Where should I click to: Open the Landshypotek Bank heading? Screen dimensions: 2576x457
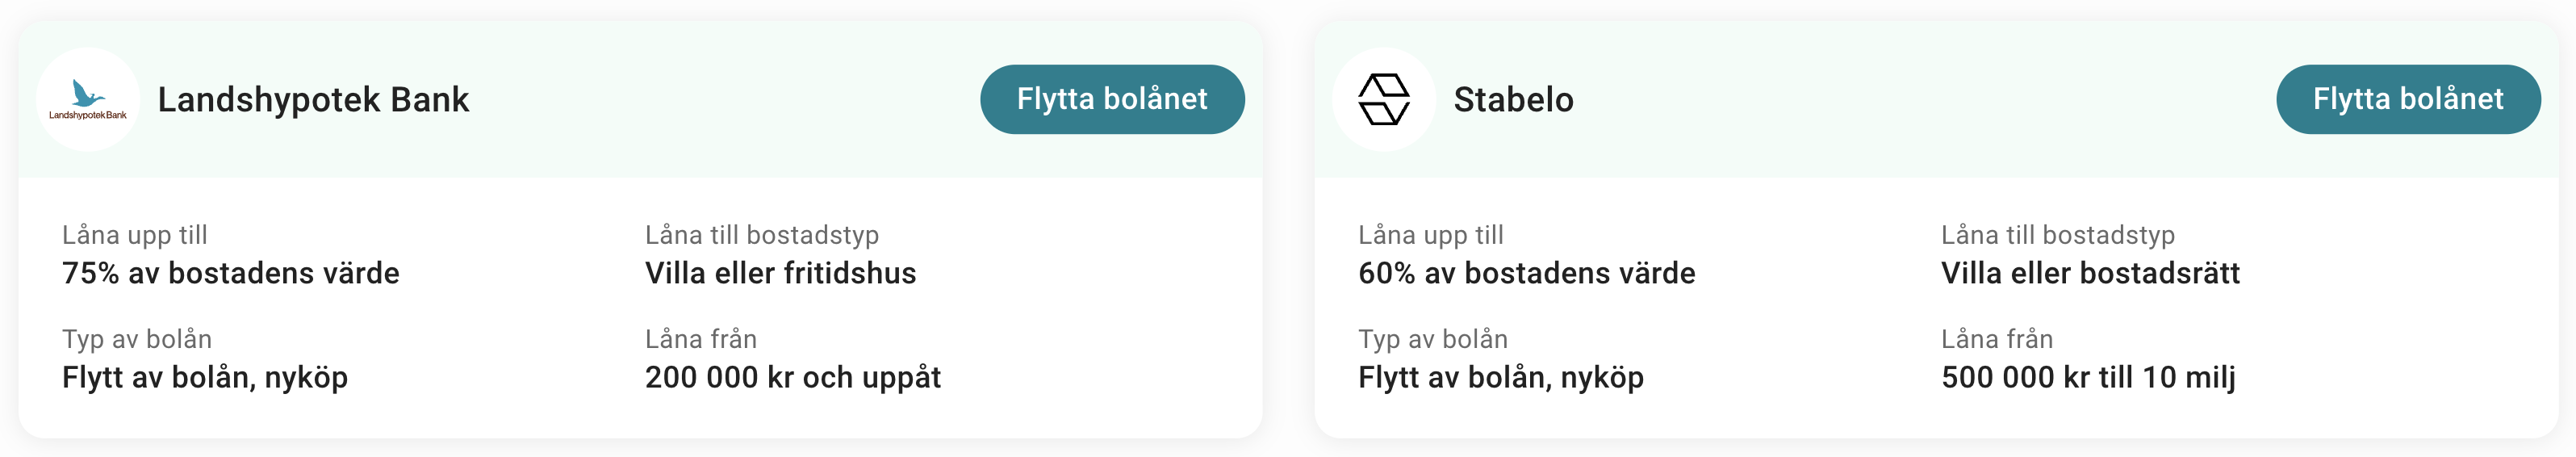coord(313,99)
